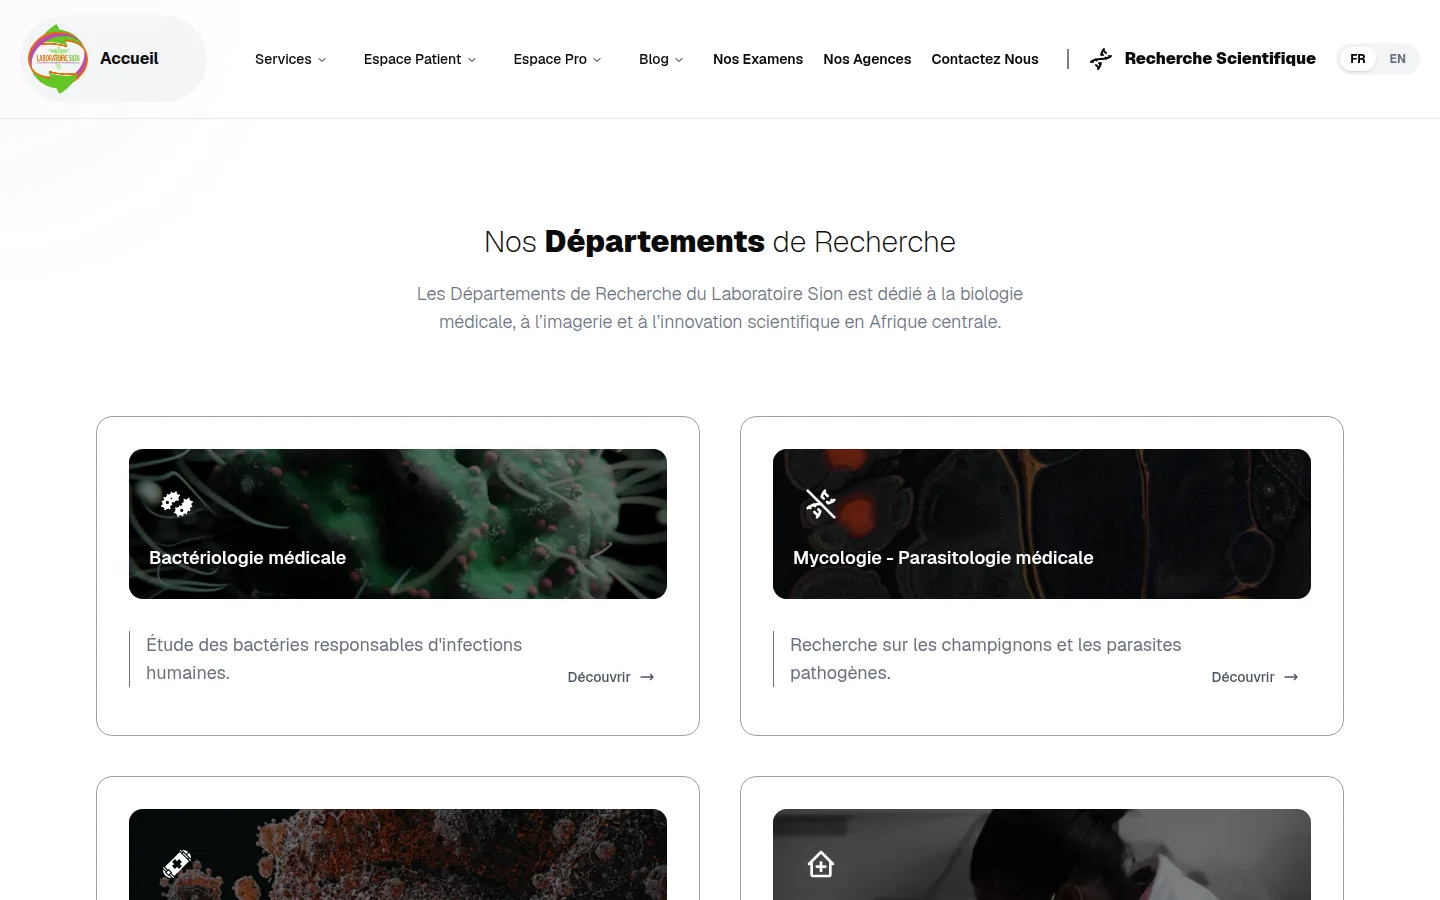The image size is (1440, 900).
Task: Click the Bactériologie médicale title text
Action: (x=247, y=558)
